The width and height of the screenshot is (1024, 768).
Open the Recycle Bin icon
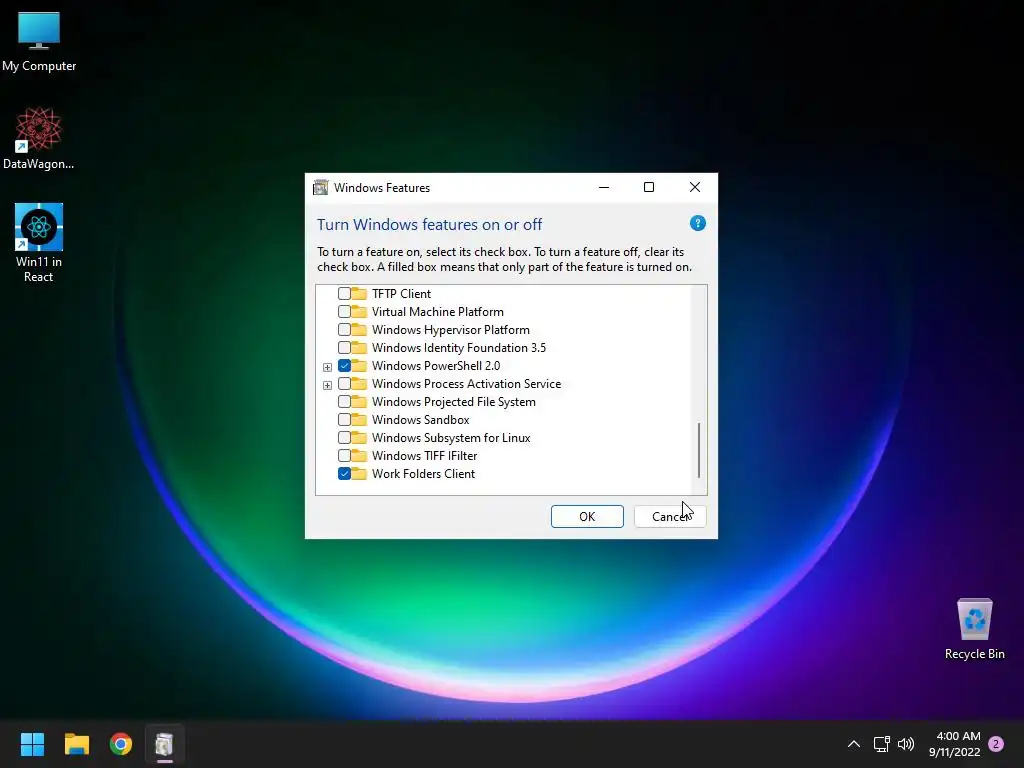click(x=974, y=630)
